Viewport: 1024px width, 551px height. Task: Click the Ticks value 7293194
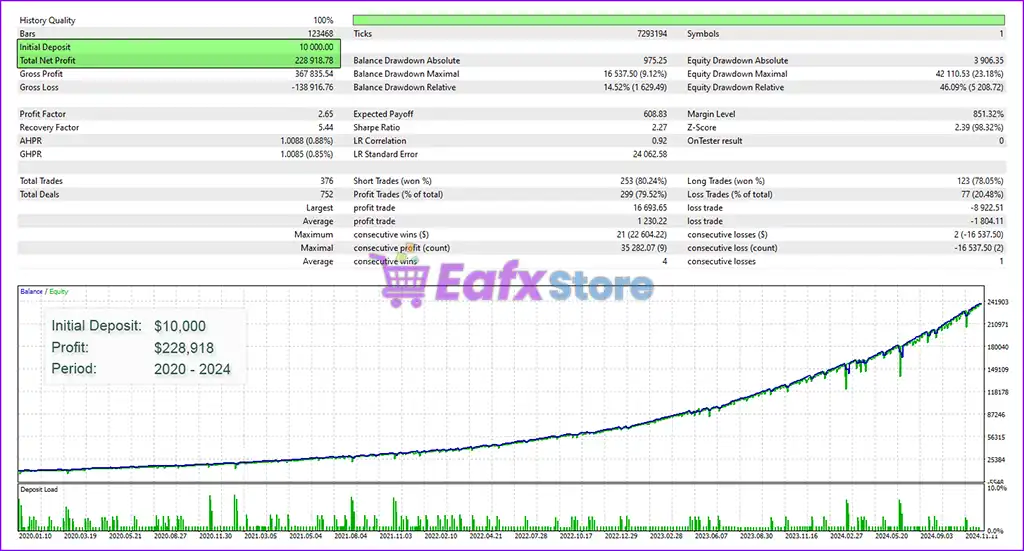652,33
